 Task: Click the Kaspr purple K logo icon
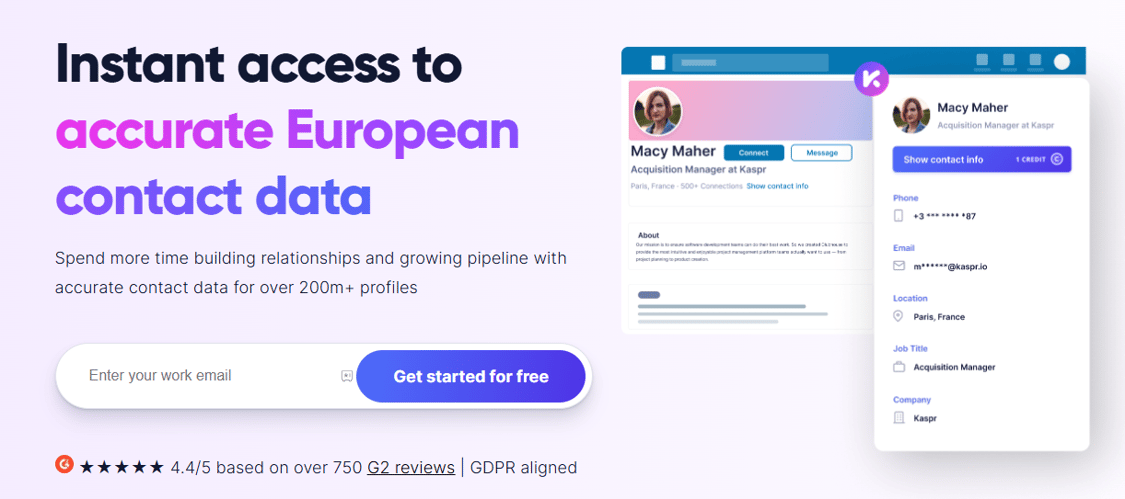[872, 79]
